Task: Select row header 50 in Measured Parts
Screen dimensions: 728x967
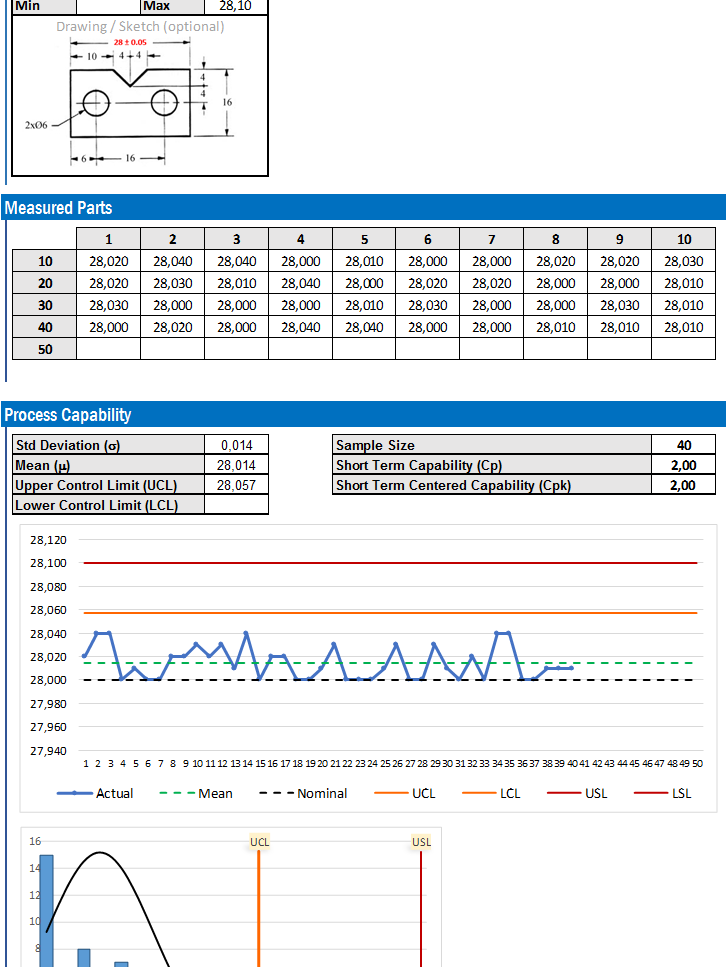Action: [x=44, y=349]
